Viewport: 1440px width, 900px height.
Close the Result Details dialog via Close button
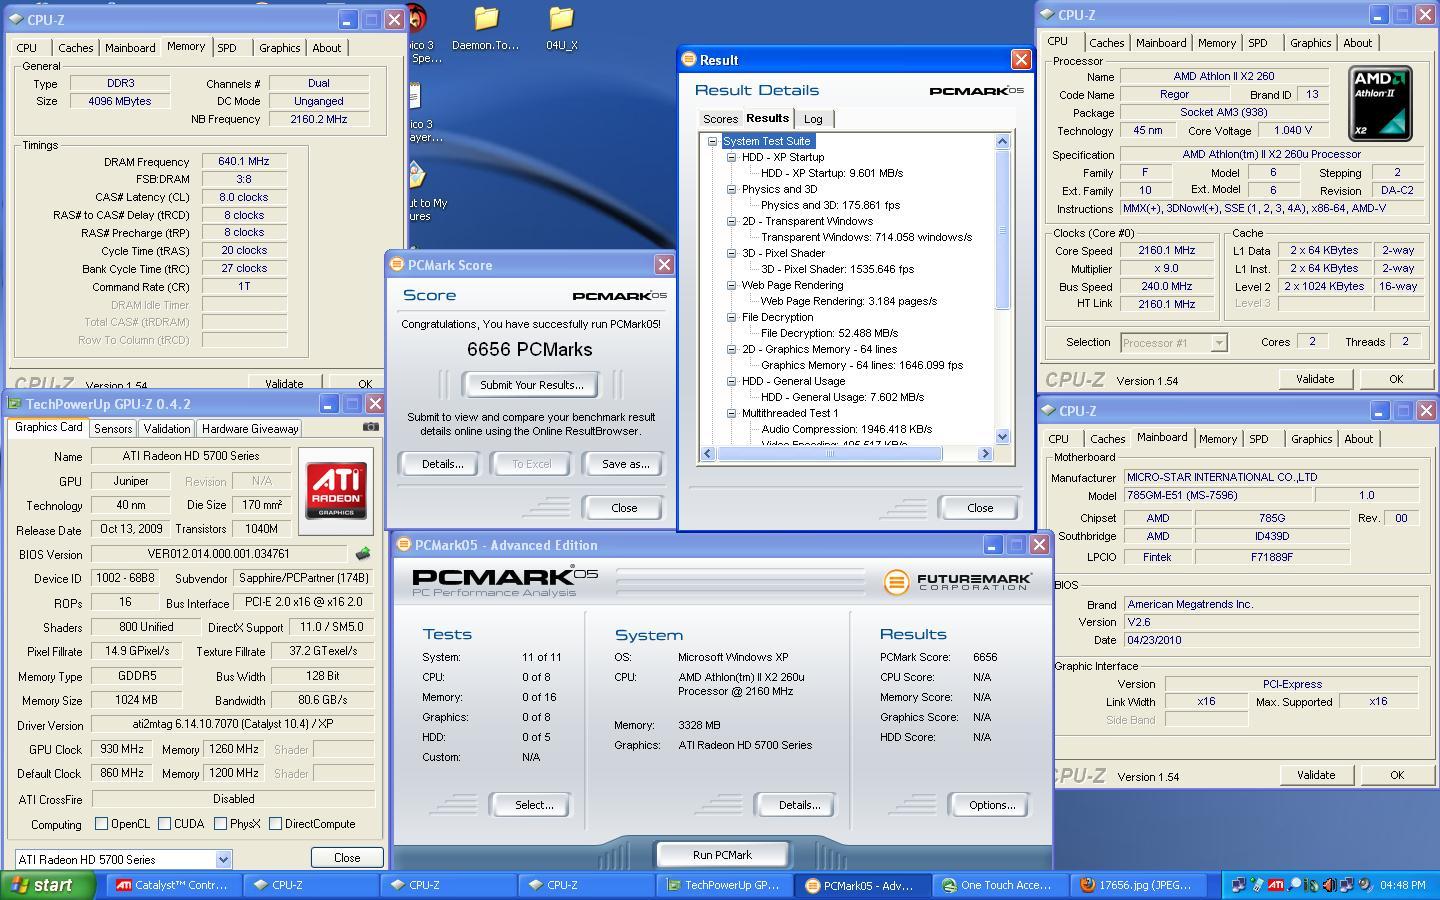(980, 508)
